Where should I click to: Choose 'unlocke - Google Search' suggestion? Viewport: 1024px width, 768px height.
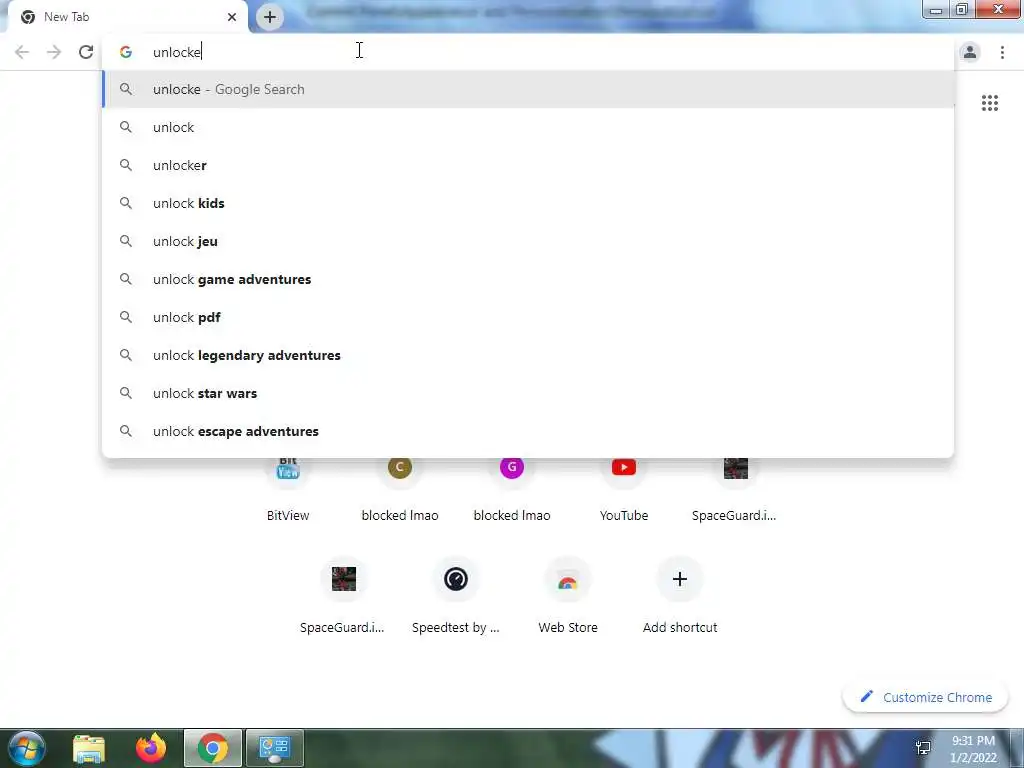pos(528,89)
